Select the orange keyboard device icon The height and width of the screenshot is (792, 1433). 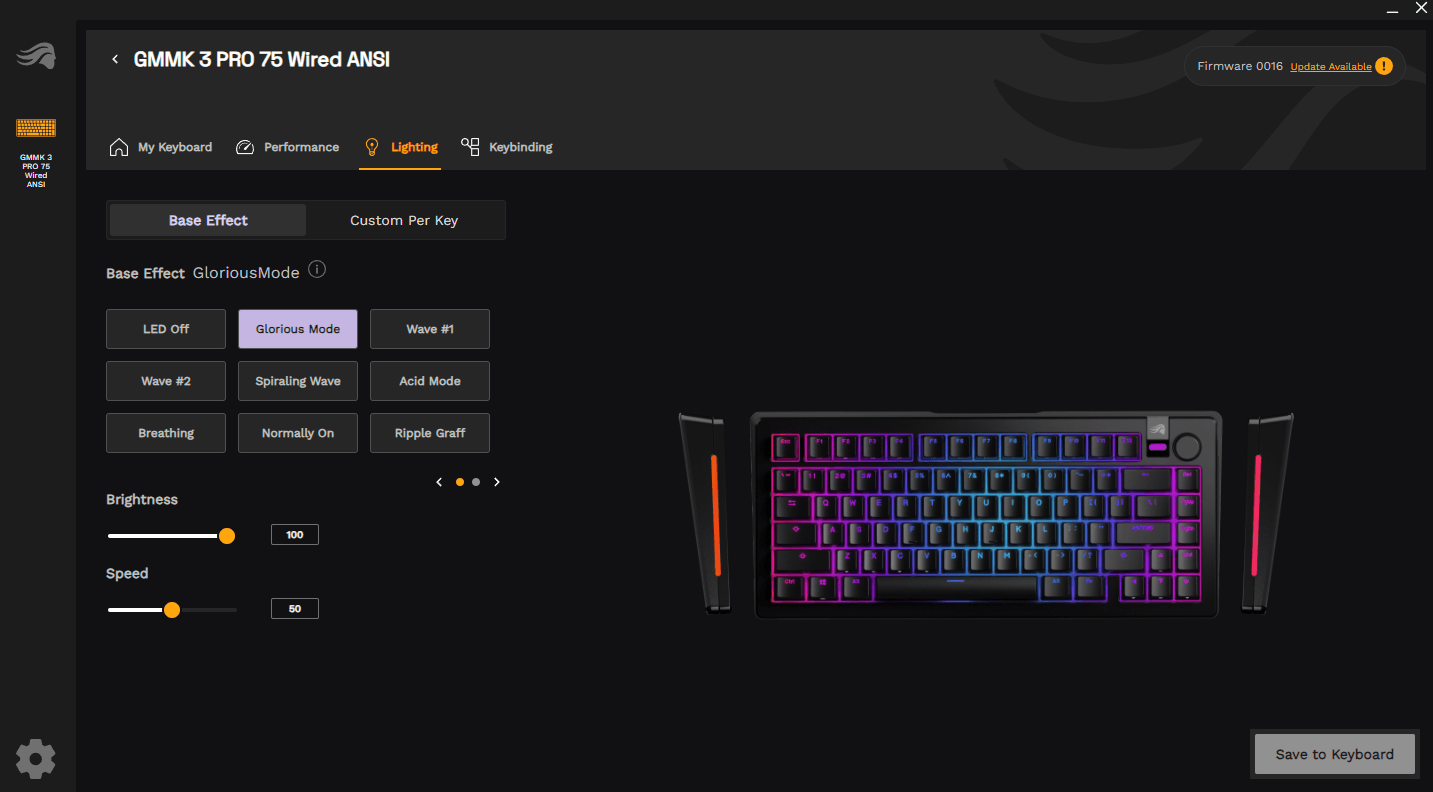click(36, 128)
